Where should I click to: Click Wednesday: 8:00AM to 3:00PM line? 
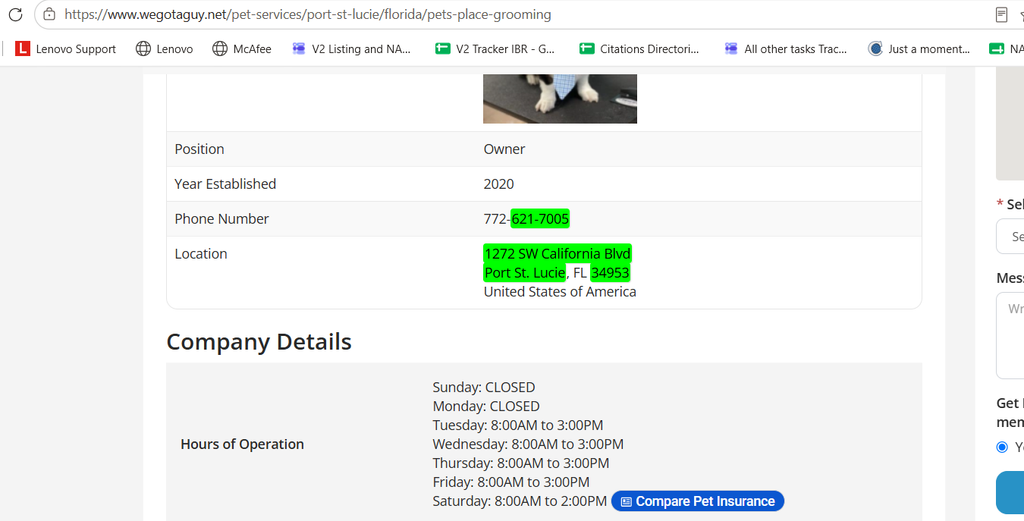[x=528, y=444]
